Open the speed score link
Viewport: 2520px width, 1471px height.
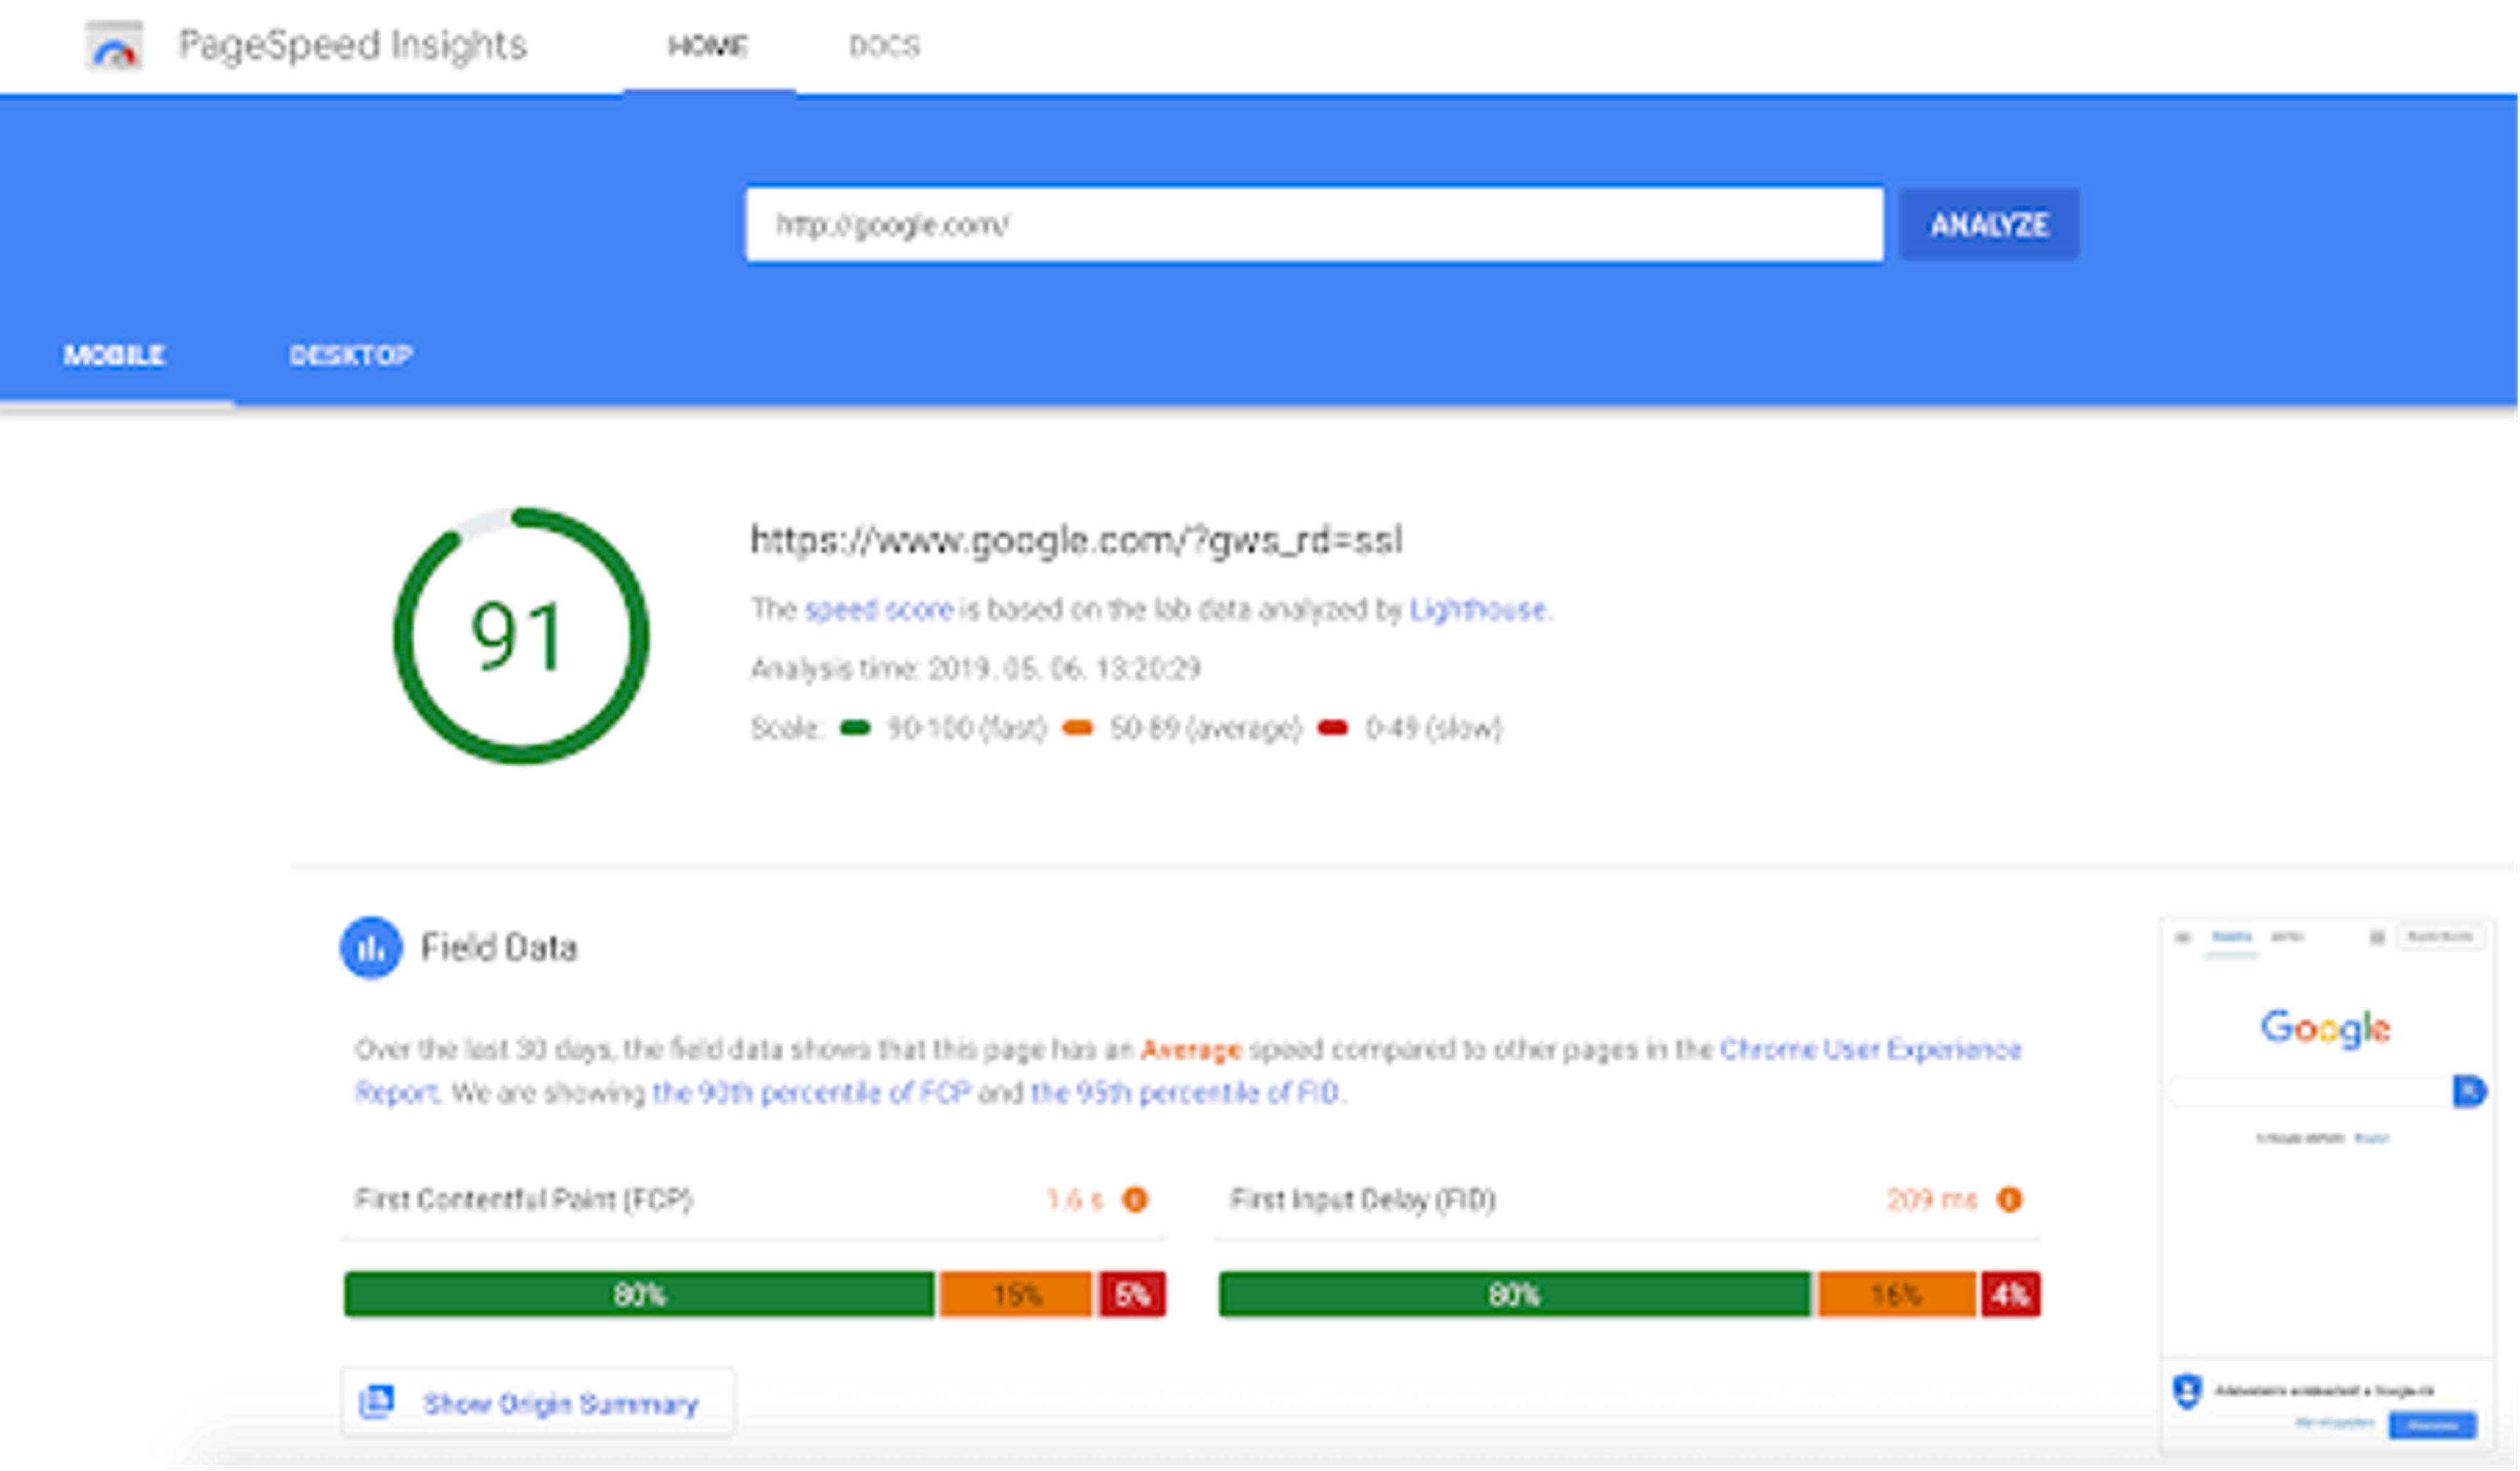tap(878, 609)
